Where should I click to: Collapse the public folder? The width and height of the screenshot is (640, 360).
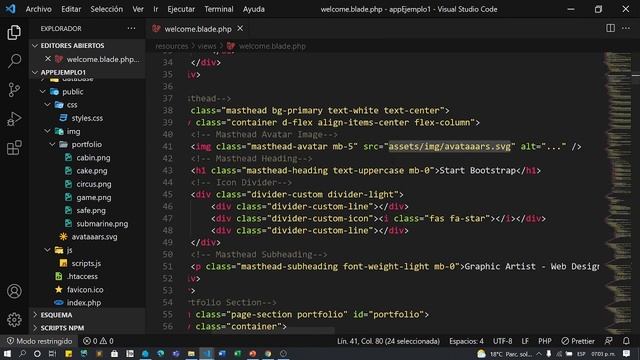[43, 91]
